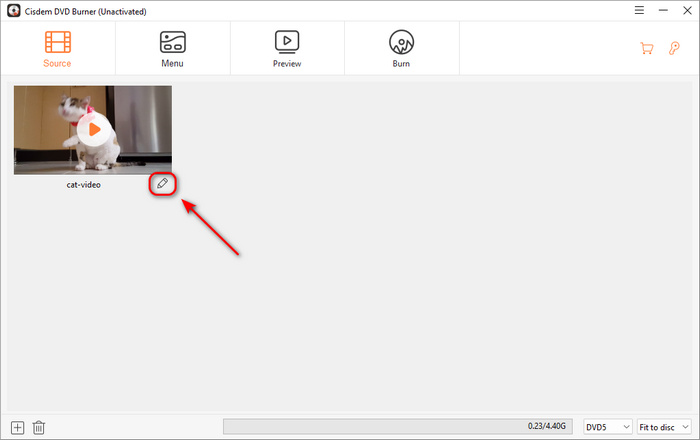This screenshot has width=700, height=440.
Task: Open the Fit to disc dropdown
Action: point(664,427)
